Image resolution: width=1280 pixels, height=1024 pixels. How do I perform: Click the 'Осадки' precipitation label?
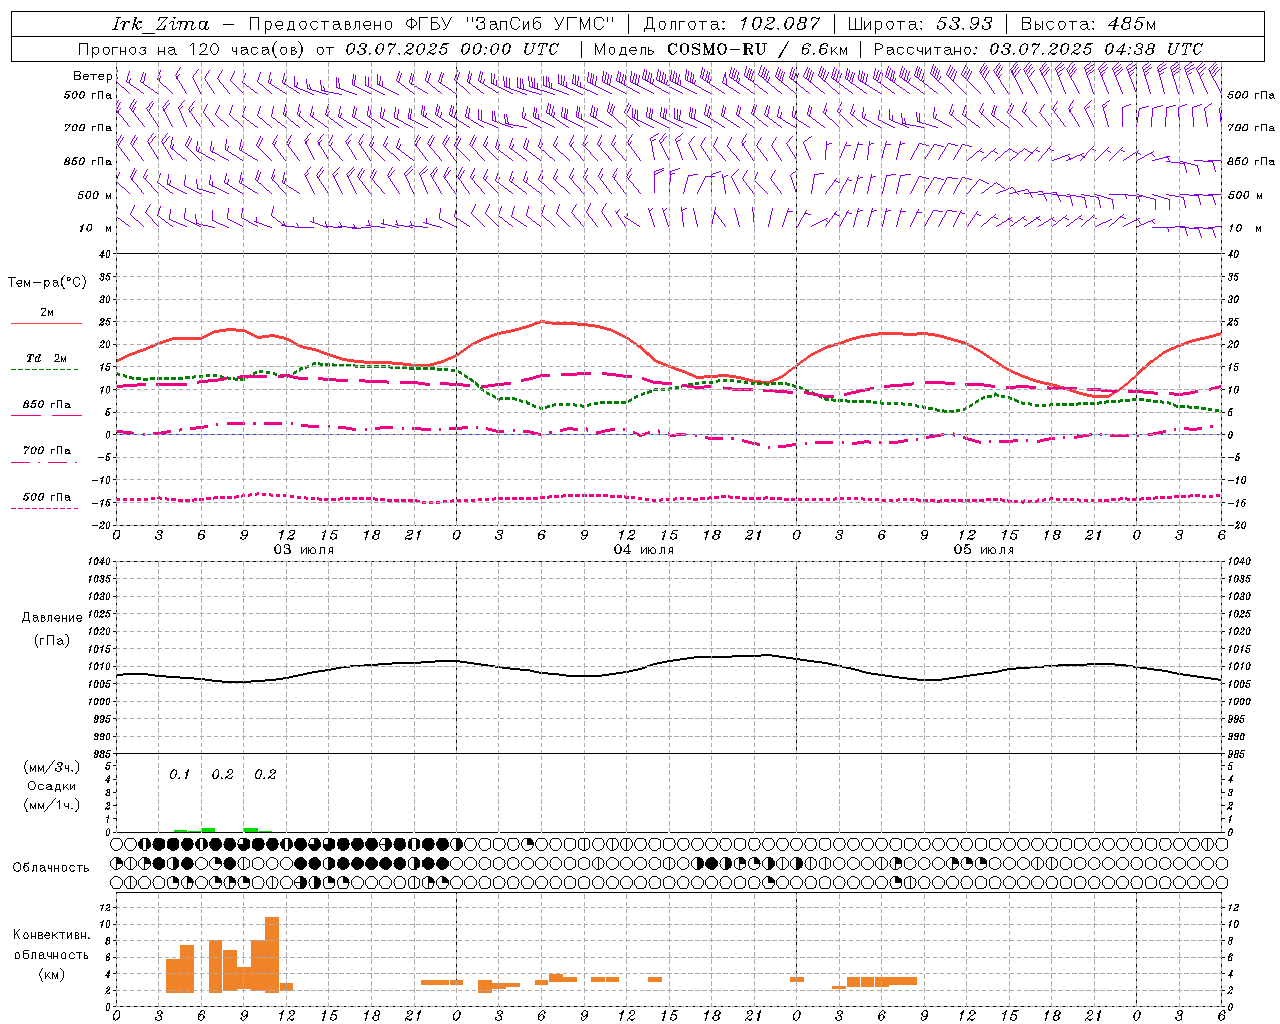tap(52, 786)
